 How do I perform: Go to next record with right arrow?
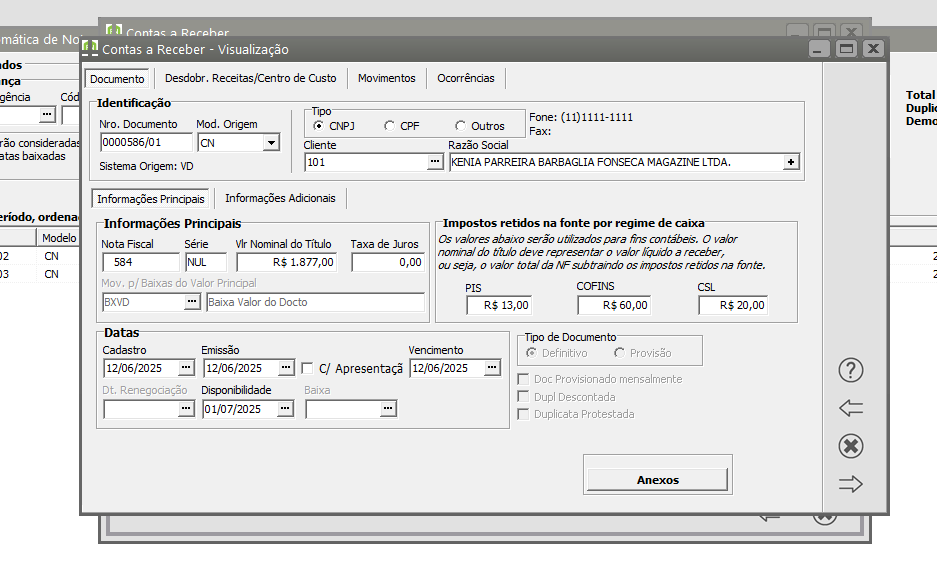click(x=850, y=483)
